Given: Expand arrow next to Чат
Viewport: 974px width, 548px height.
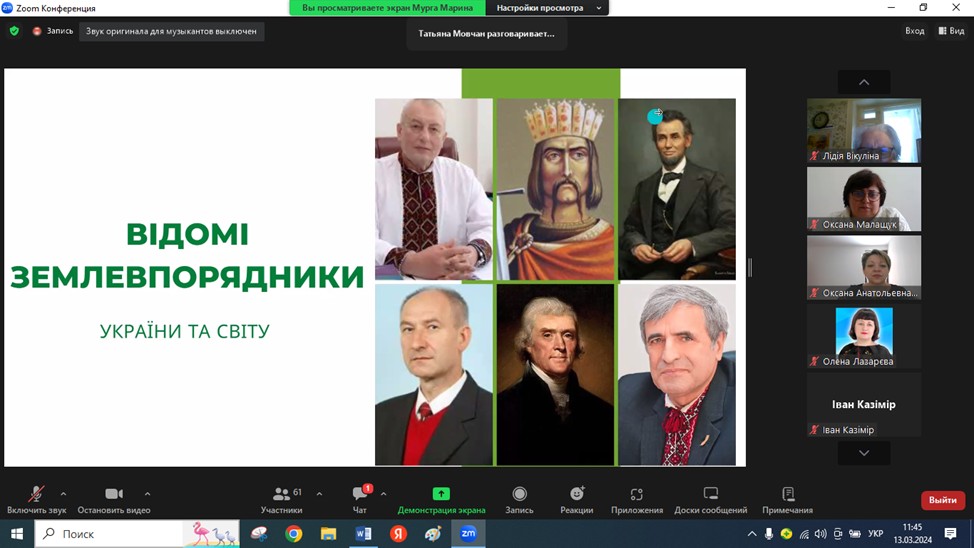Looking at the screenshot, I should point(383,494).
